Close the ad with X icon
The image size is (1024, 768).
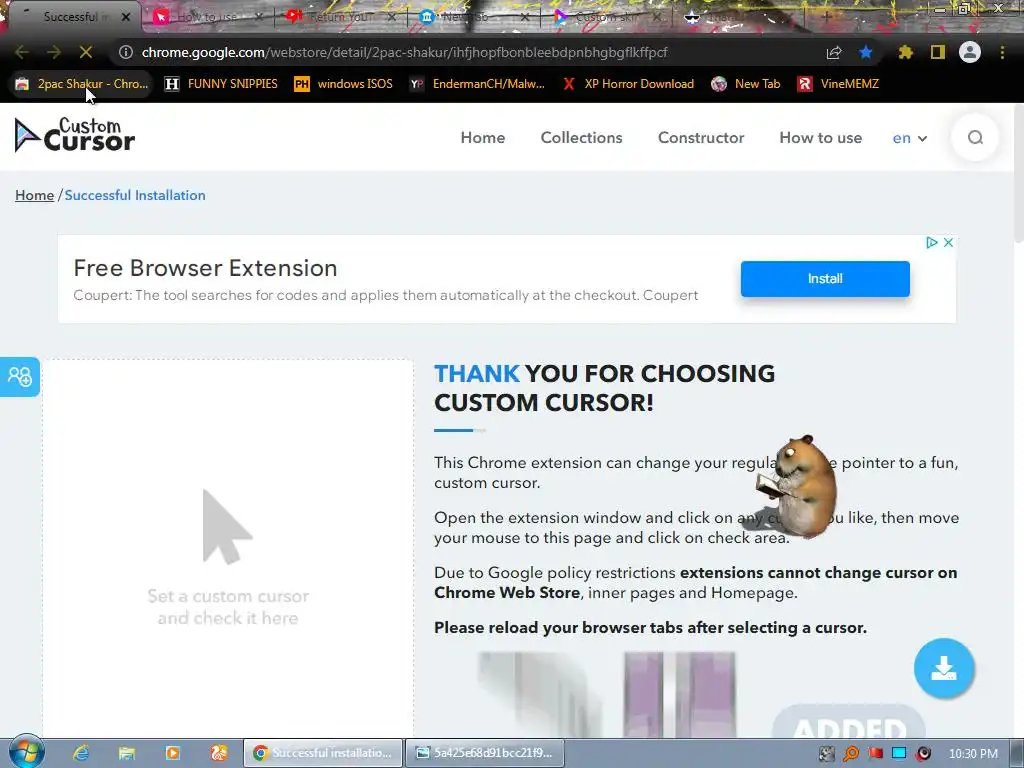pyautogui.click(x=948, y=242)
